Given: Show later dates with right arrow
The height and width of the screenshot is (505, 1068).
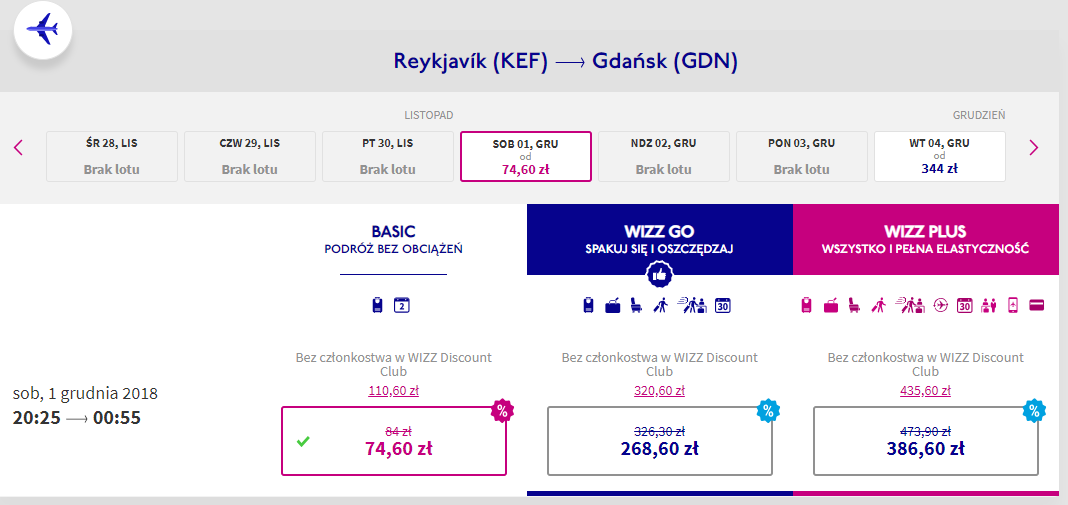Looking at the screenshot, I should [1034, 148].
